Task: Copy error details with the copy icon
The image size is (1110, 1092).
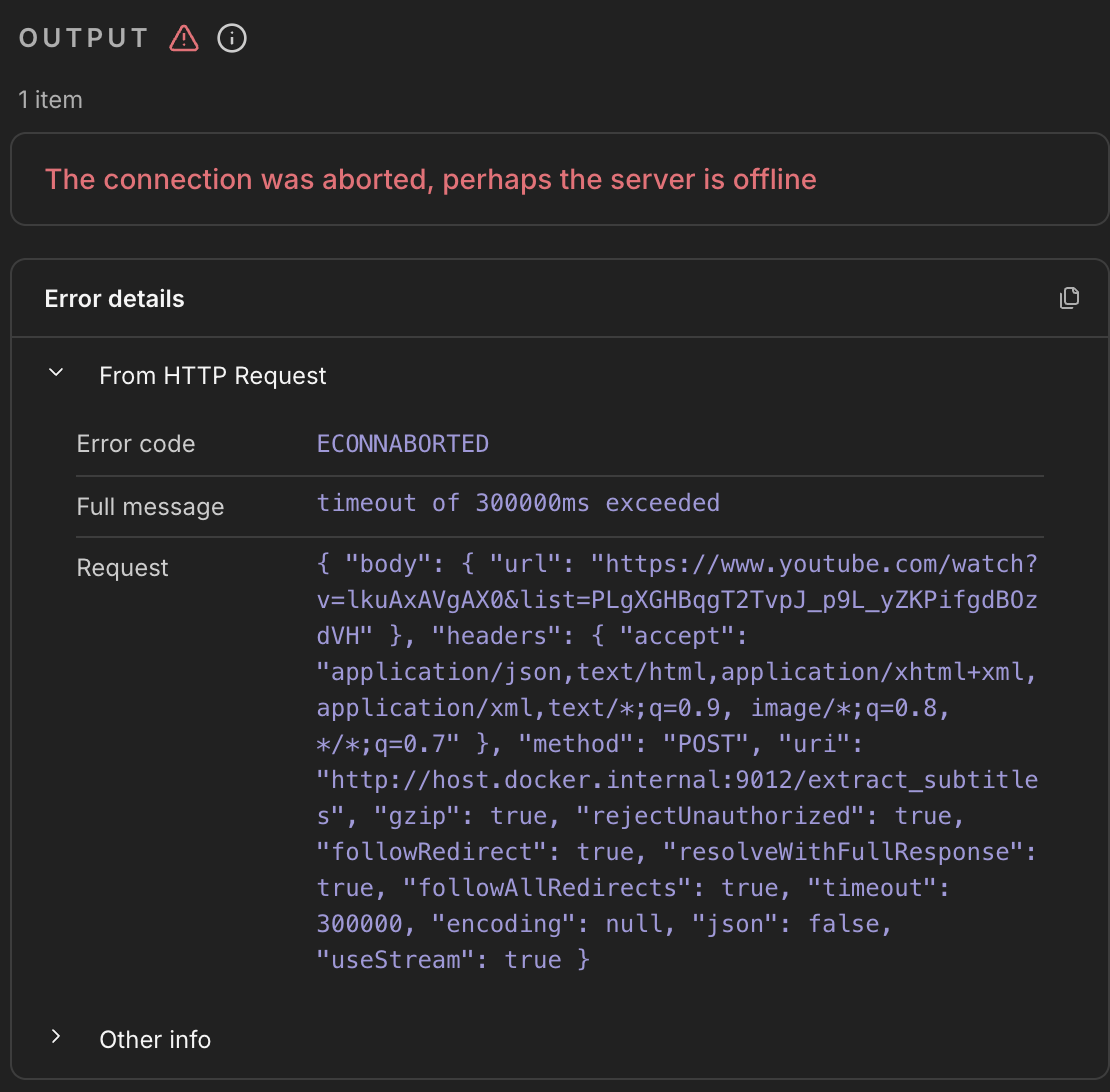Action: (x=1069, y=298)
